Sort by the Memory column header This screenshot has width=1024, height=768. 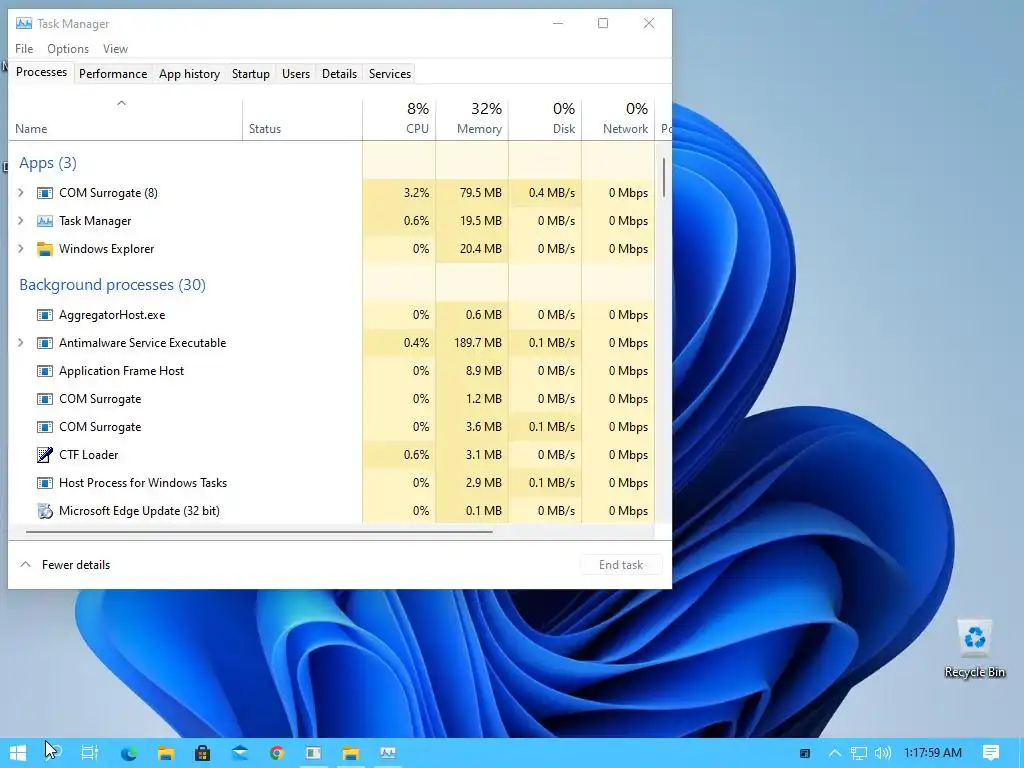472,120
